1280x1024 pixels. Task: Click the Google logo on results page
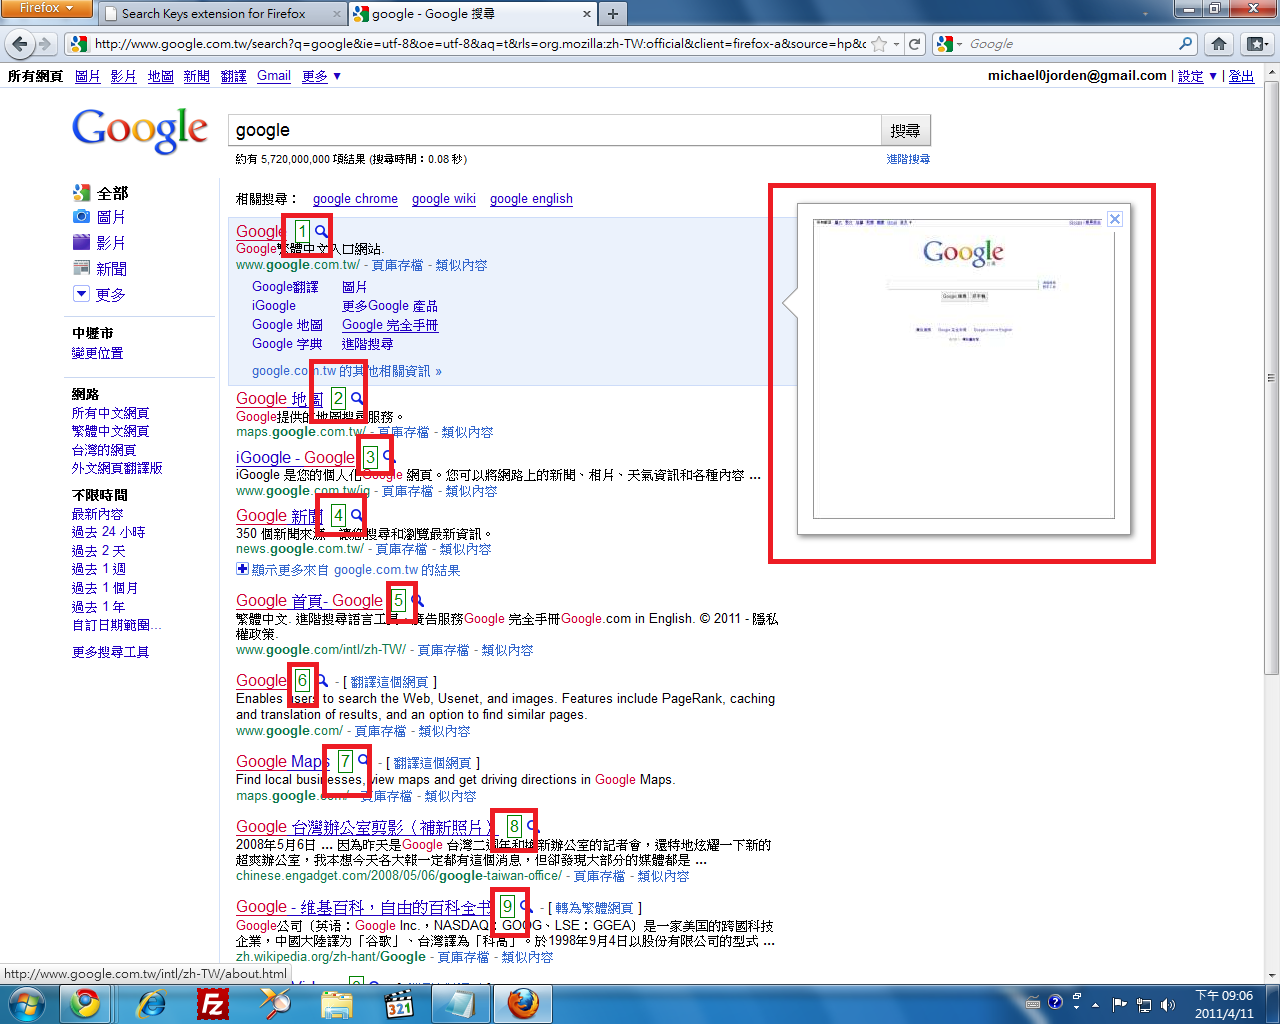click(x=140, y=130)
